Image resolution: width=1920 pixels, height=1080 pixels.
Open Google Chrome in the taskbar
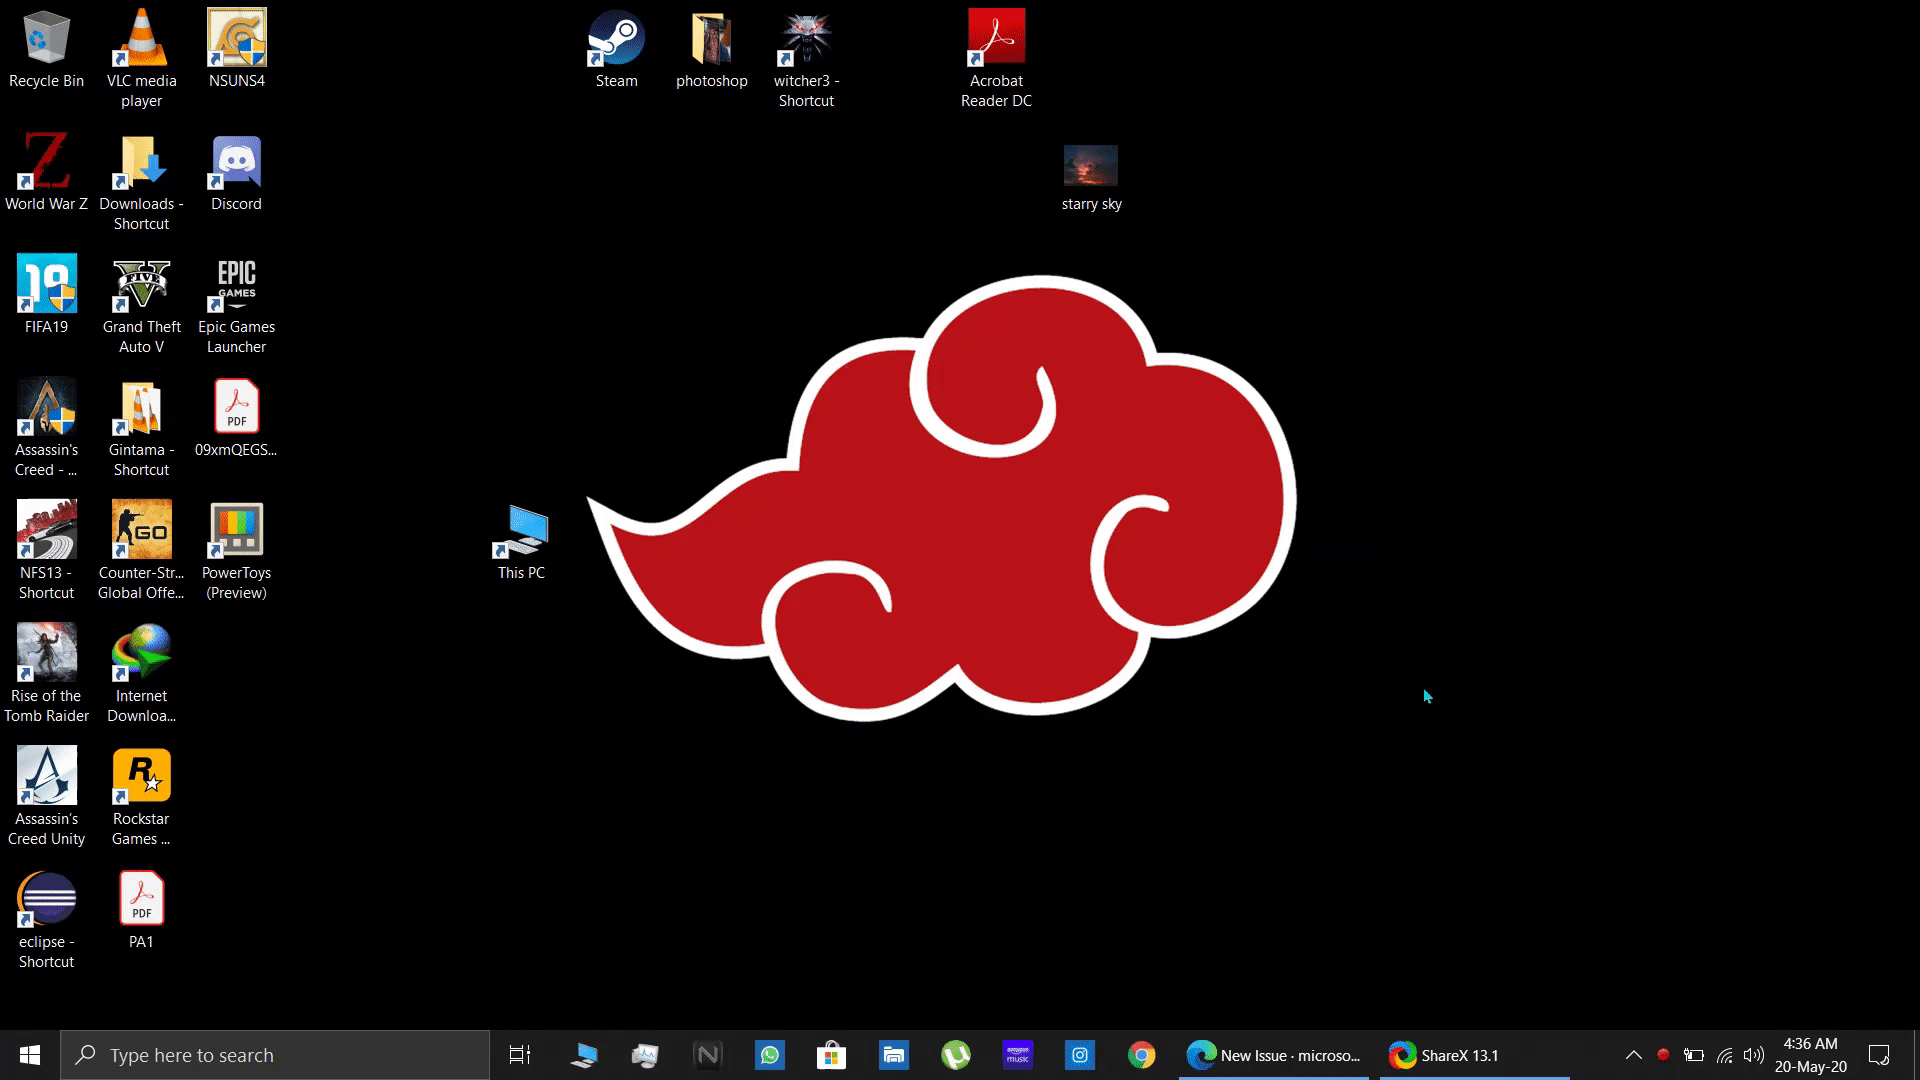(x=1141, y=1055)
